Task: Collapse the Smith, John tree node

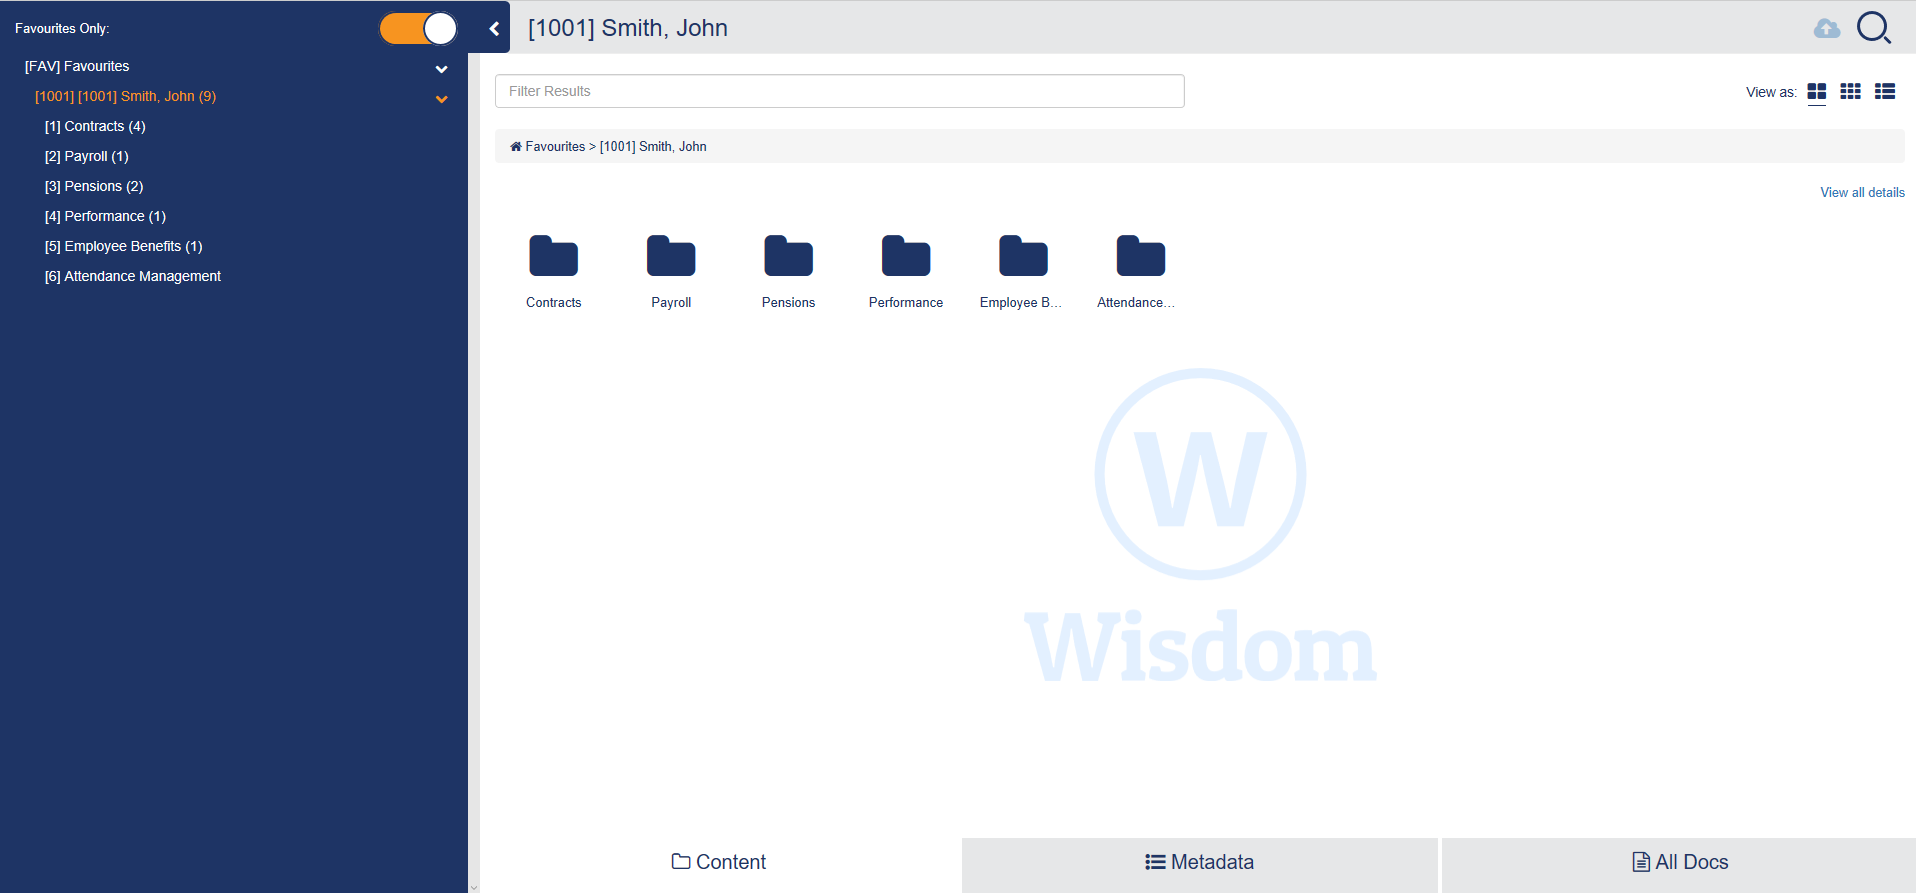Action: tap(441, 99)
